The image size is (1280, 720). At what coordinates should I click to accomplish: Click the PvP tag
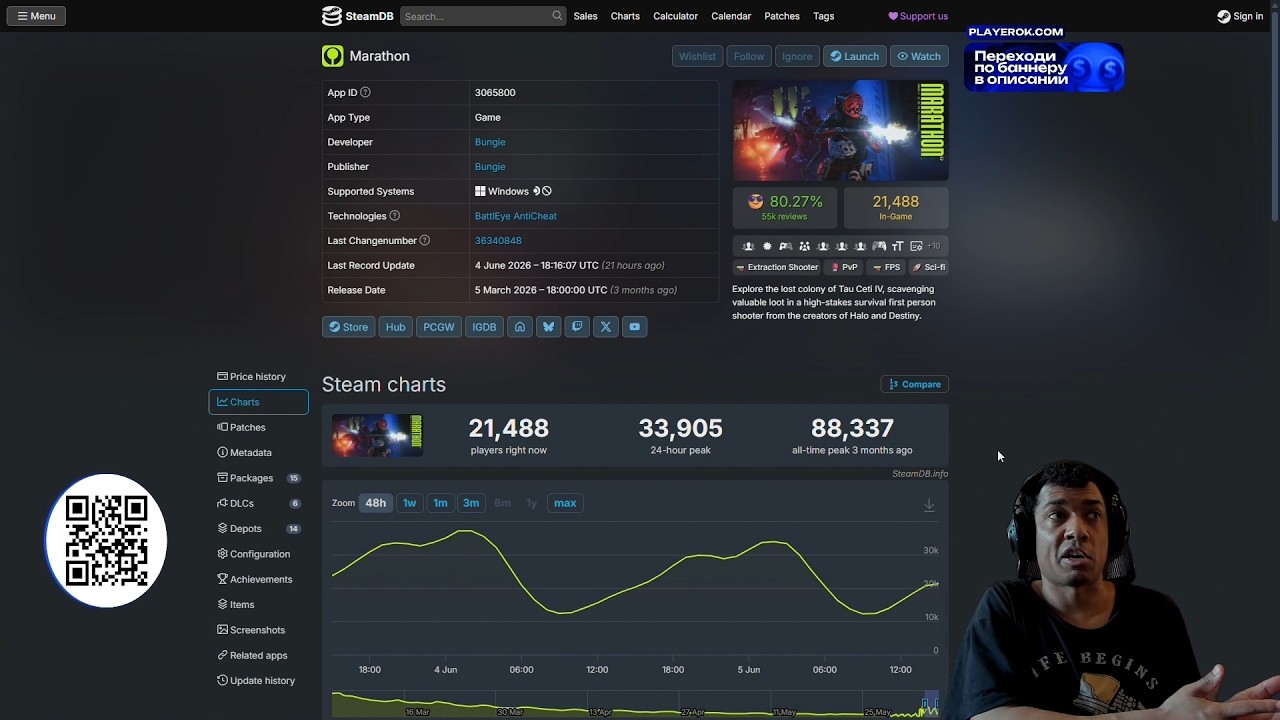[x=845, y=267]
